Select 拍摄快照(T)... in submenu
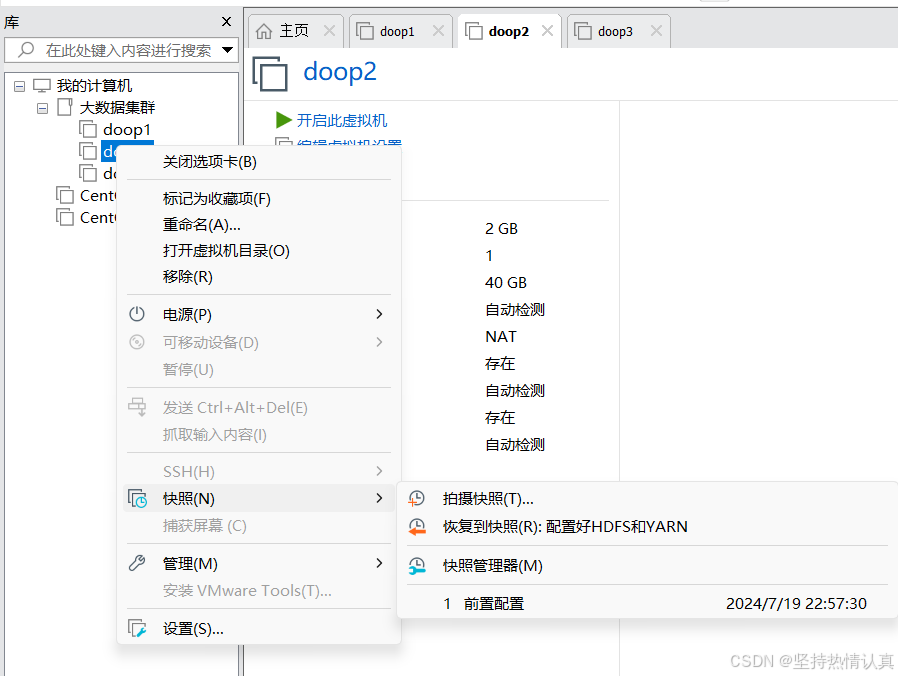The height and width of the screenshot is (676, 898). coord(647,499)
